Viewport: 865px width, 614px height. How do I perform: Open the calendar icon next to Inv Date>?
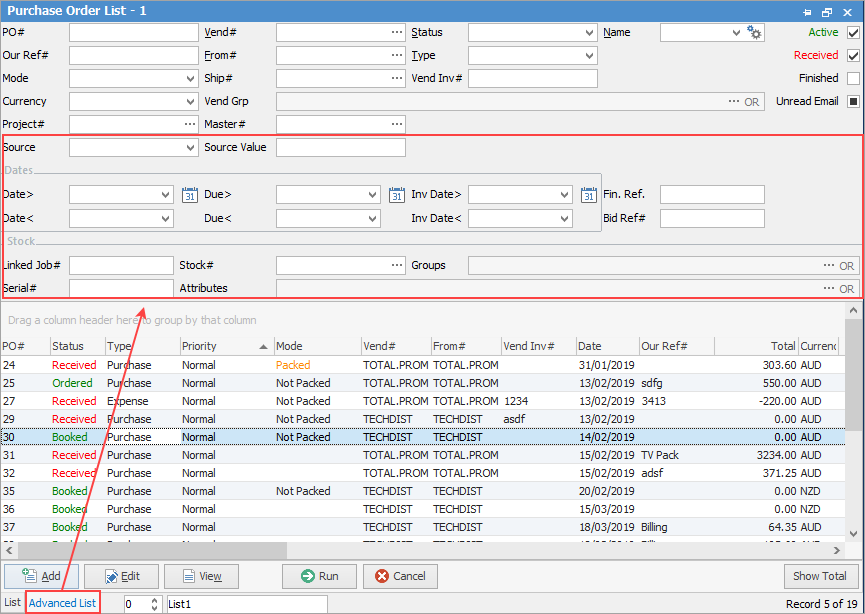tap(589, 195)
